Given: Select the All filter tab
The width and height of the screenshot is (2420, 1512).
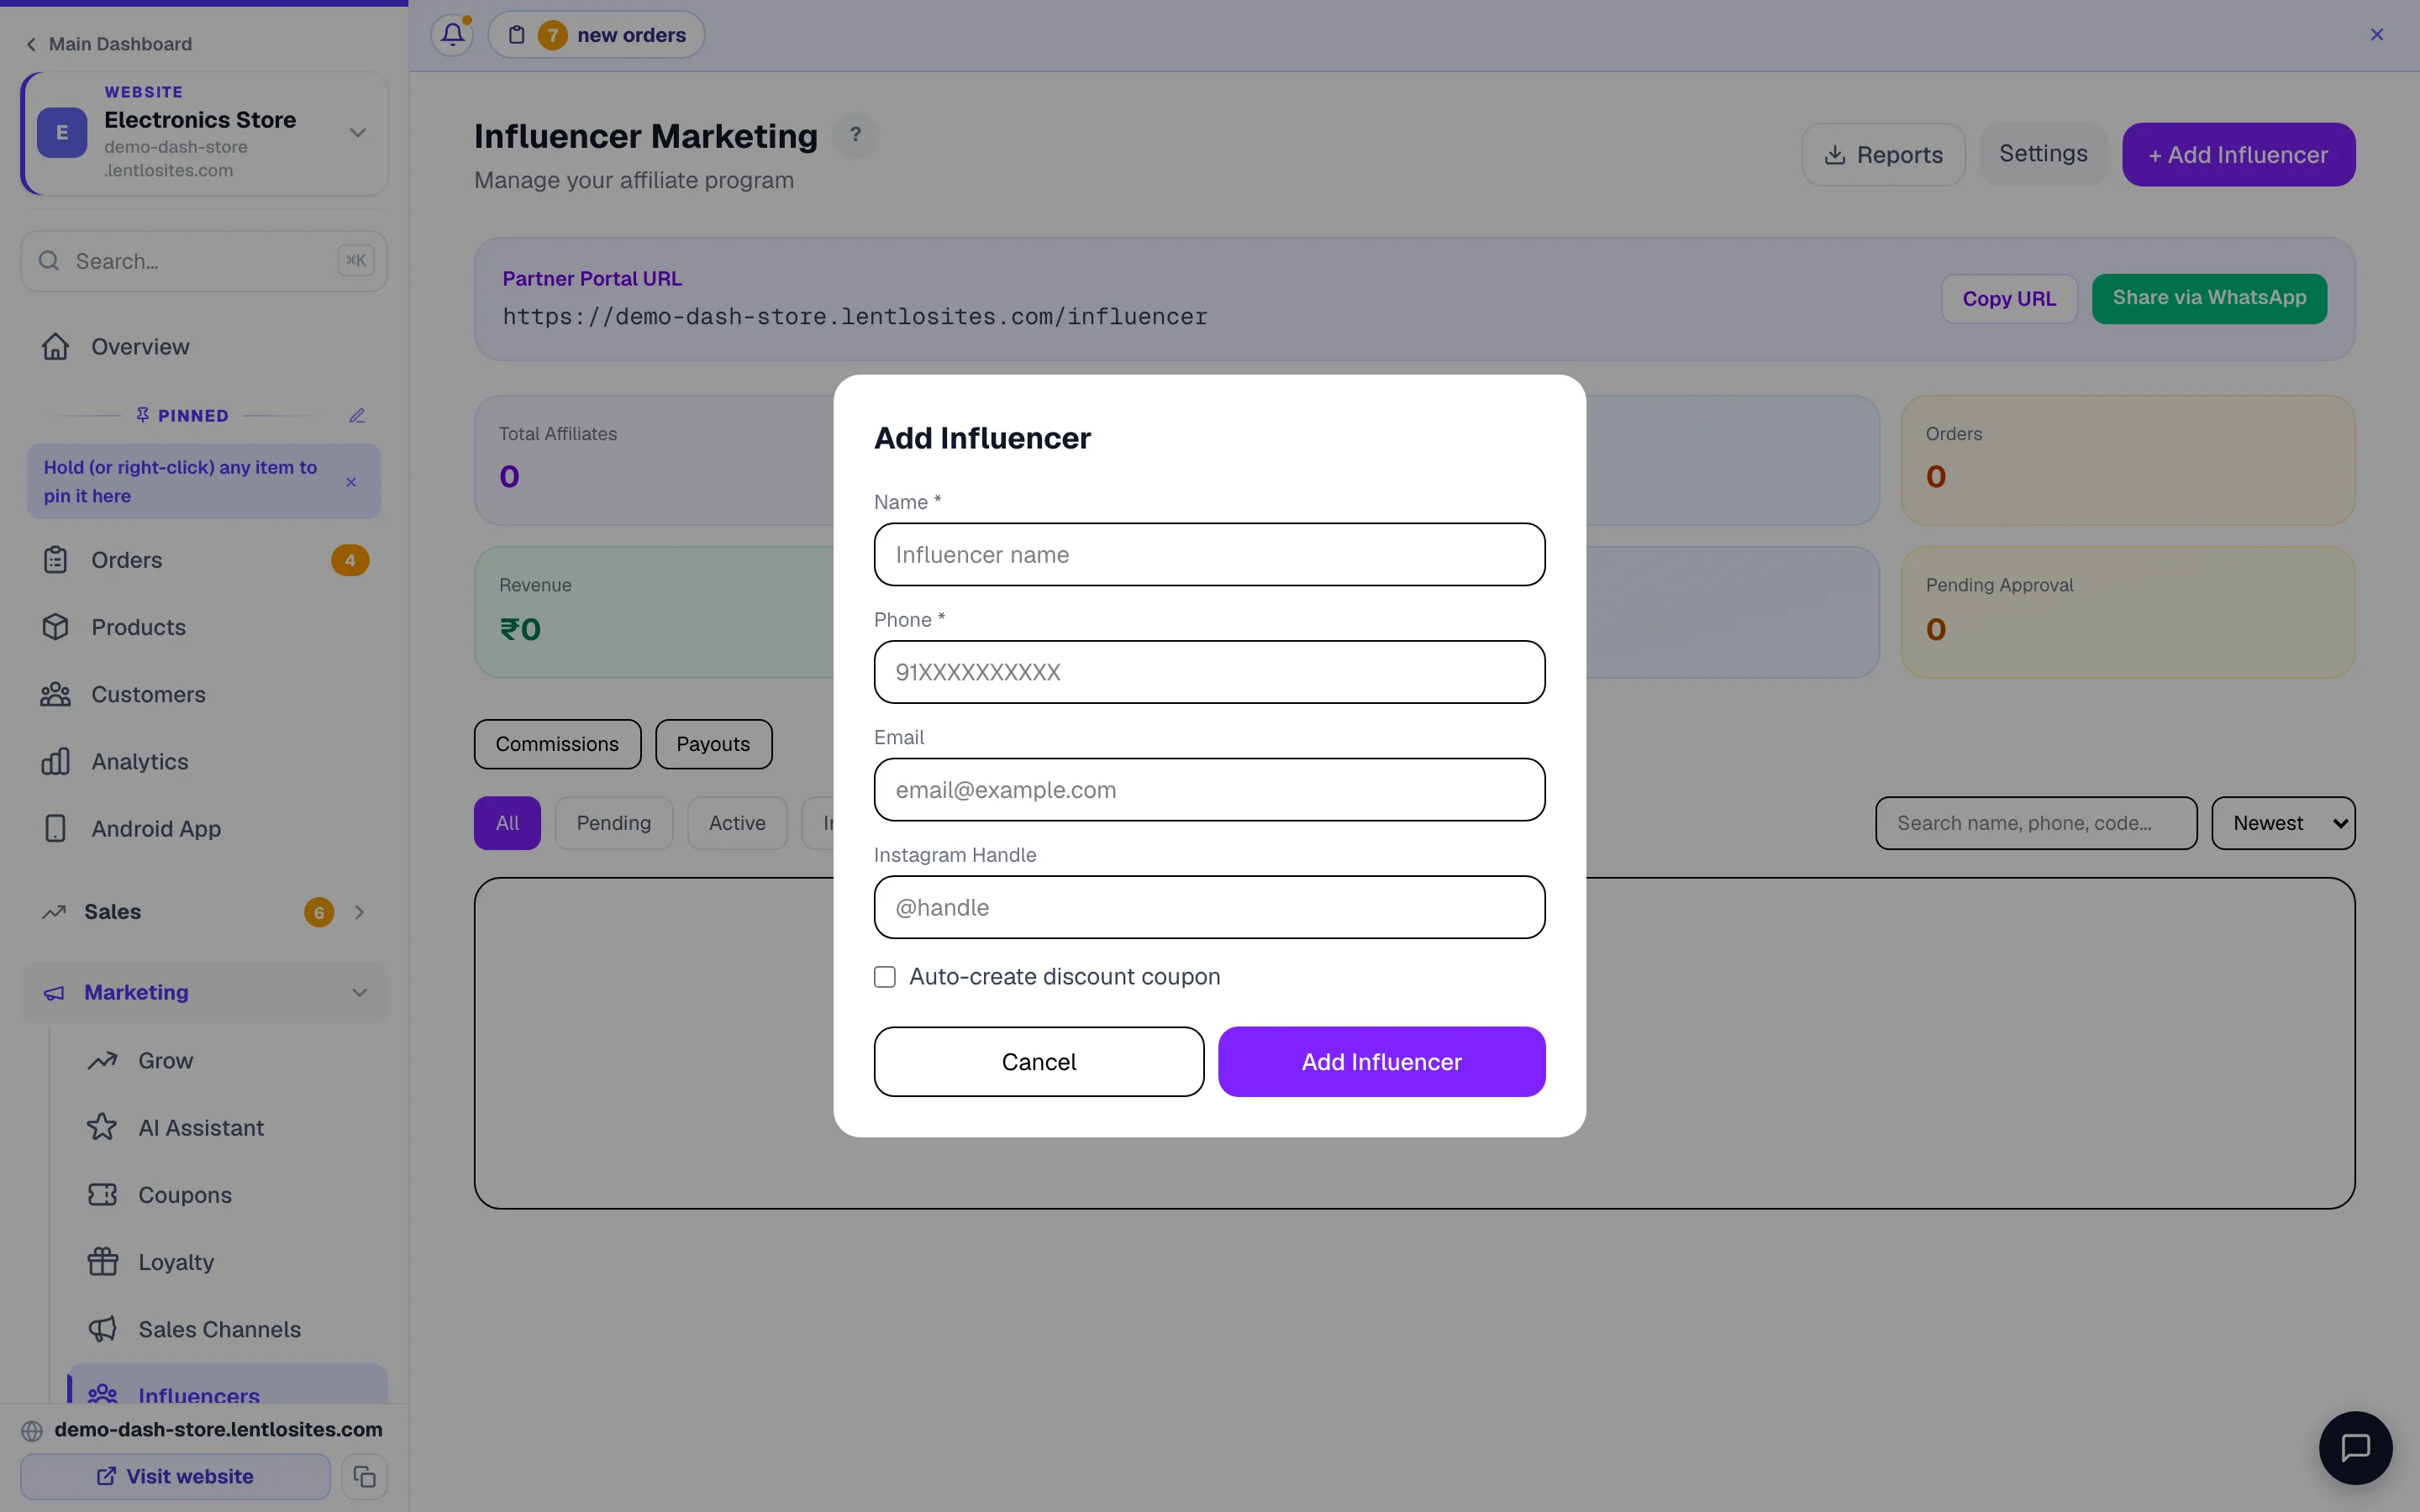Looking at the screenshot, I should click(507, 823).
